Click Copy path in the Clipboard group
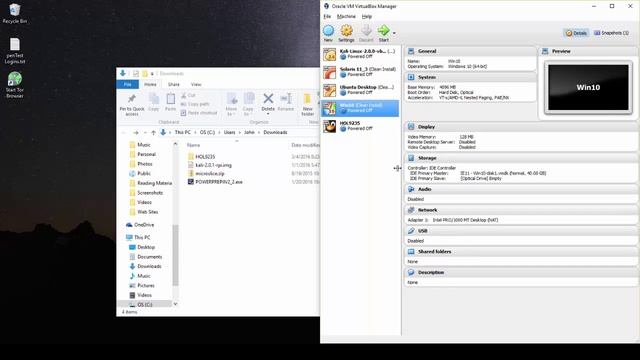Viewport: 640px width, 360px height. click(x=195, y=104)
